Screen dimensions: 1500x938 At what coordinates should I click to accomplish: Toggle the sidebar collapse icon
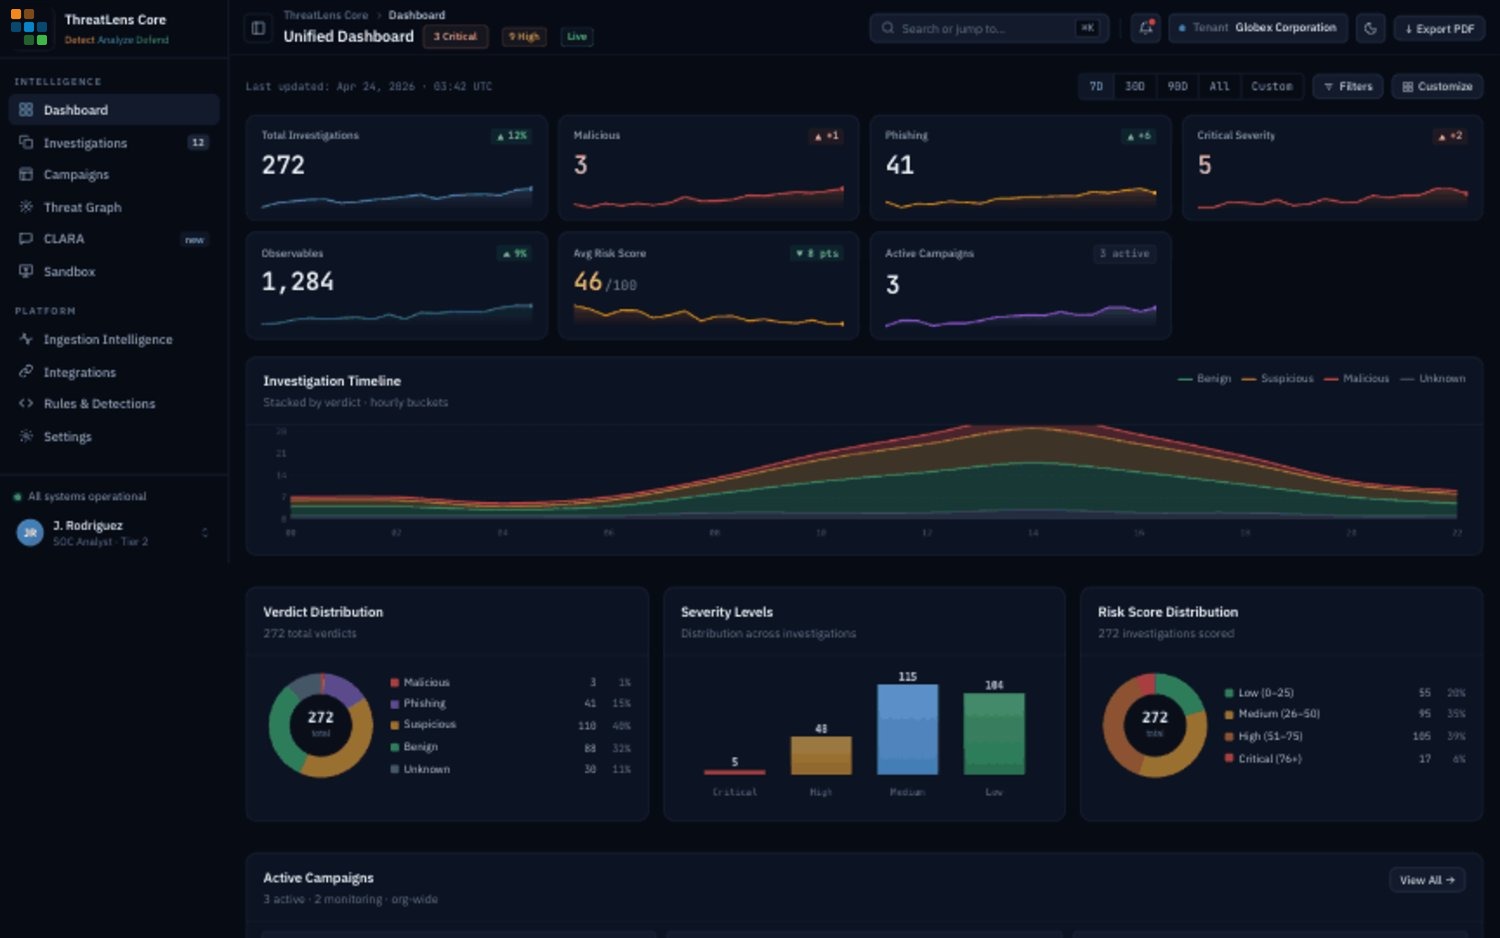pyautogui.click(x=258, y=28)
